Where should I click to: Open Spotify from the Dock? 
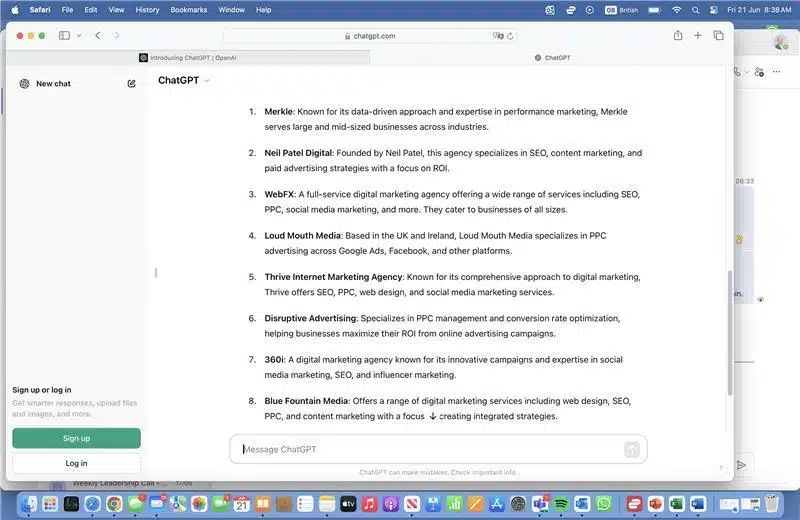(561, 504)
